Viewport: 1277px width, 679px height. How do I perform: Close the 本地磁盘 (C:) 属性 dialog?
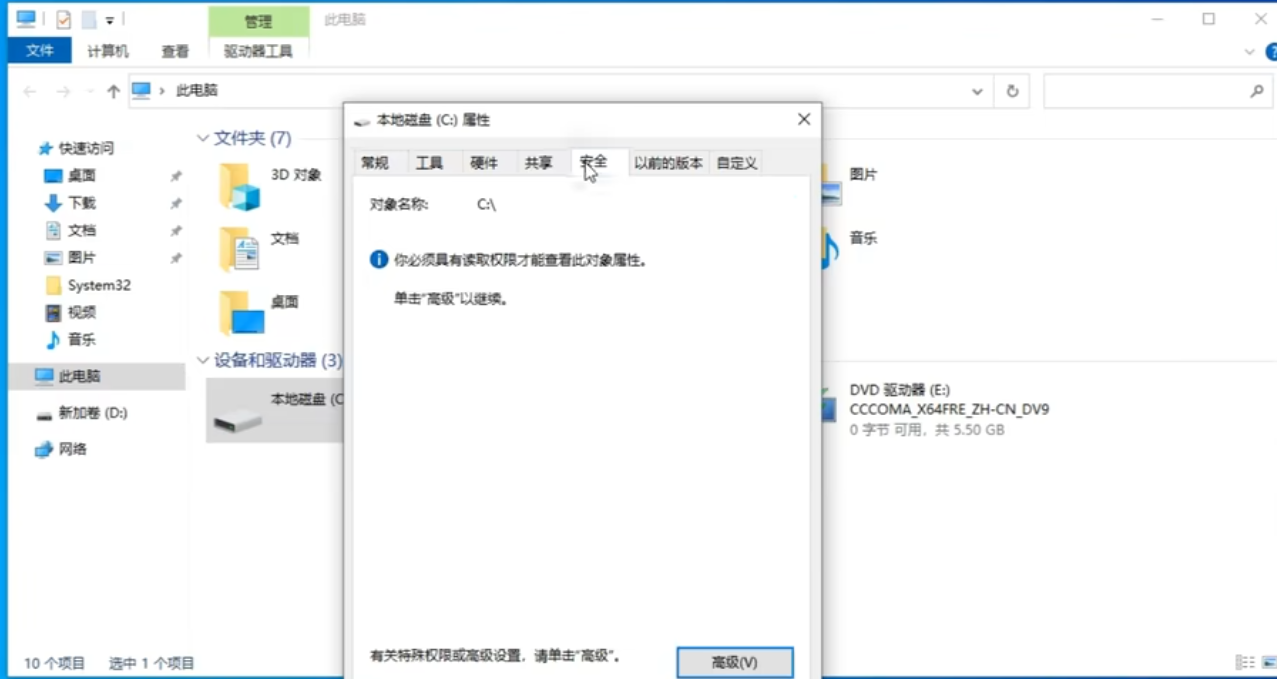pyautogui.click(x=803, y=119)
